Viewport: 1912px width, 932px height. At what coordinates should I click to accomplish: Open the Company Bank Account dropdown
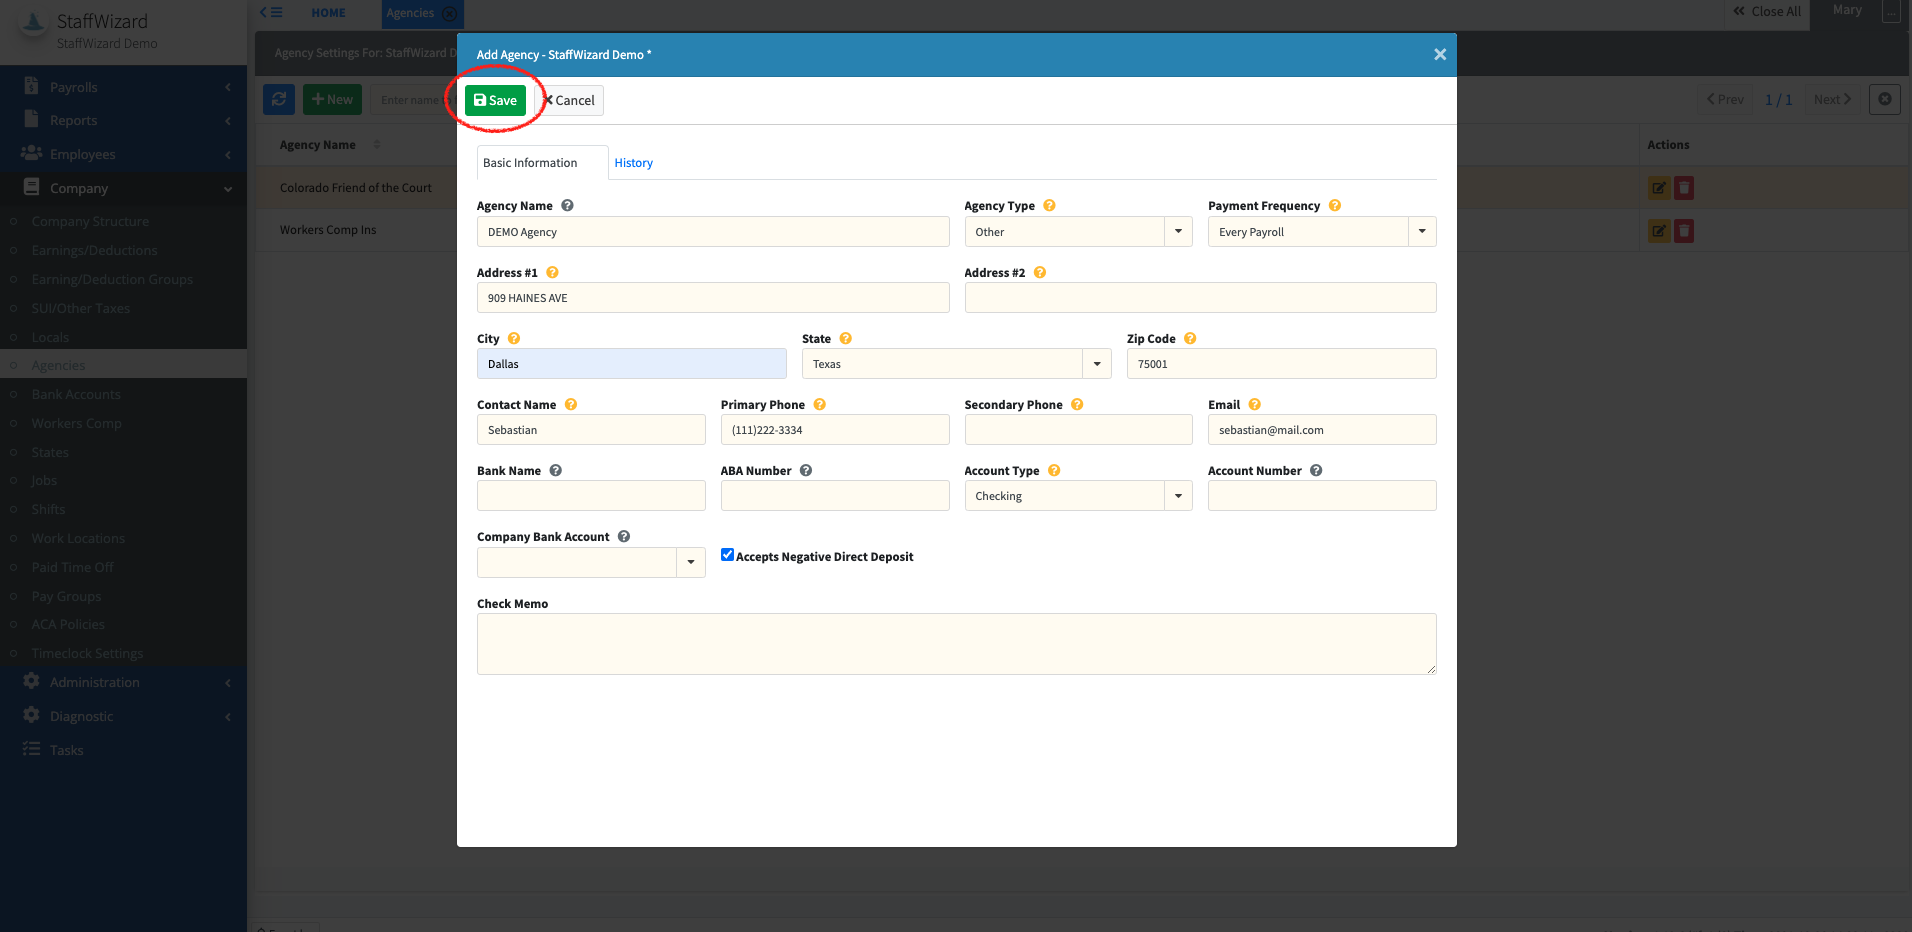(x=690, y=562)
